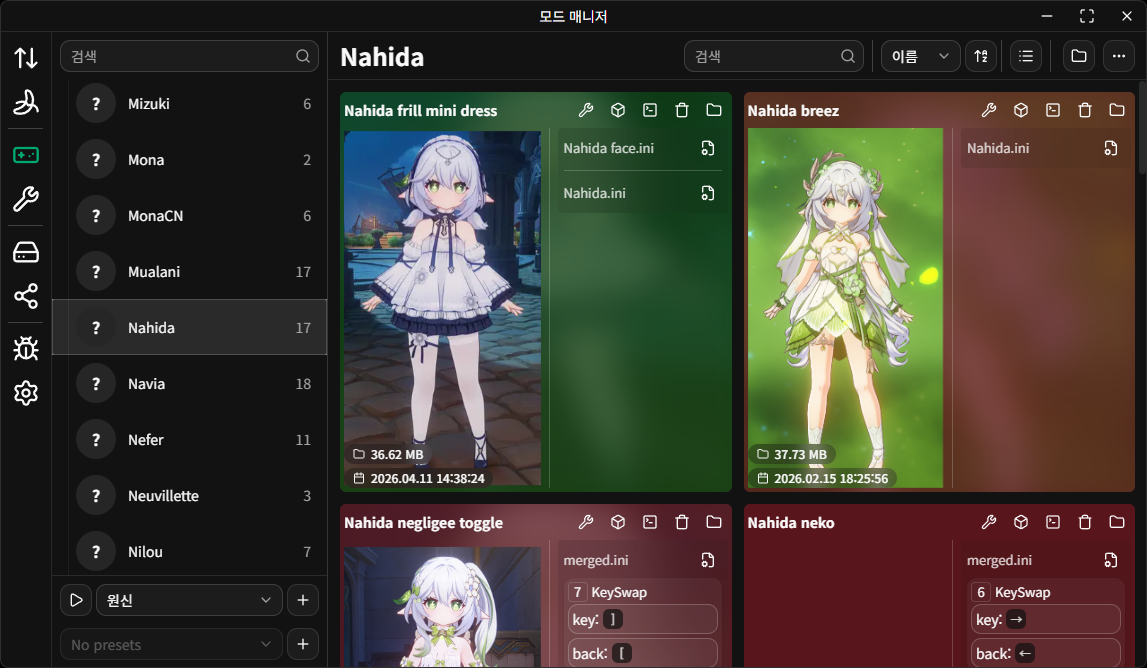Add preset with plus beside No presets

click(x=303, y=645)
